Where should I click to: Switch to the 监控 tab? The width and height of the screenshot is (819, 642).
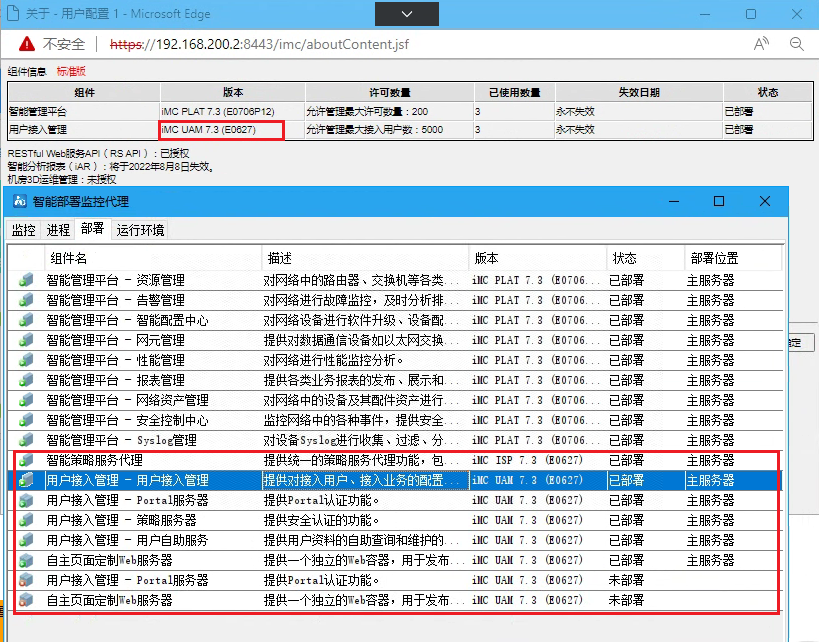(23, 230)
